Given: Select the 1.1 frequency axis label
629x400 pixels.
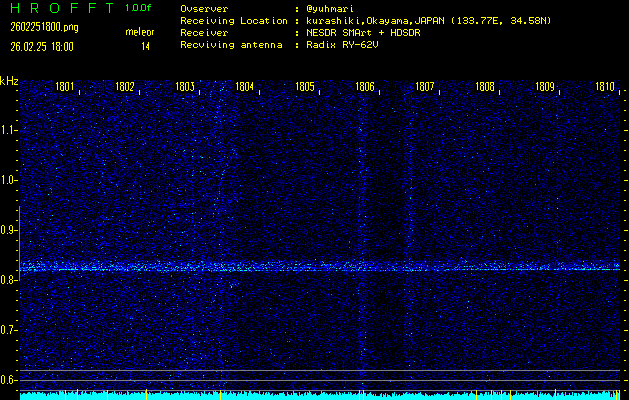Looking at the screenshot, I should coord(9,130).
